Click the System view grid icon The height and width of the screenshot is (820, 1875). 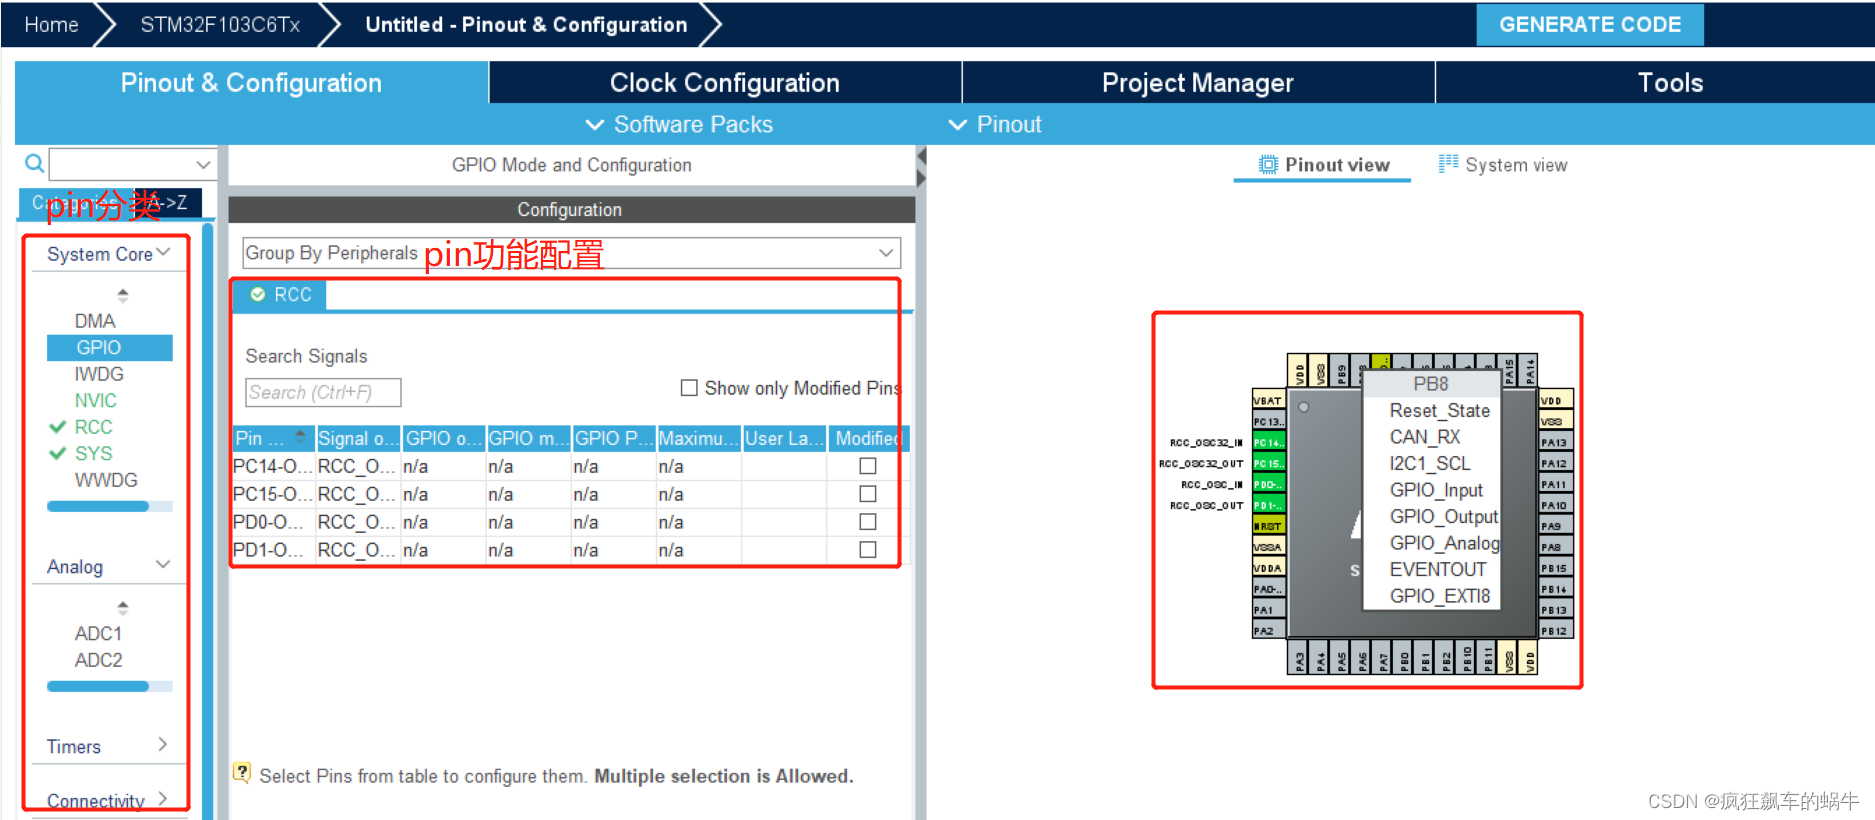[1448, 164]
